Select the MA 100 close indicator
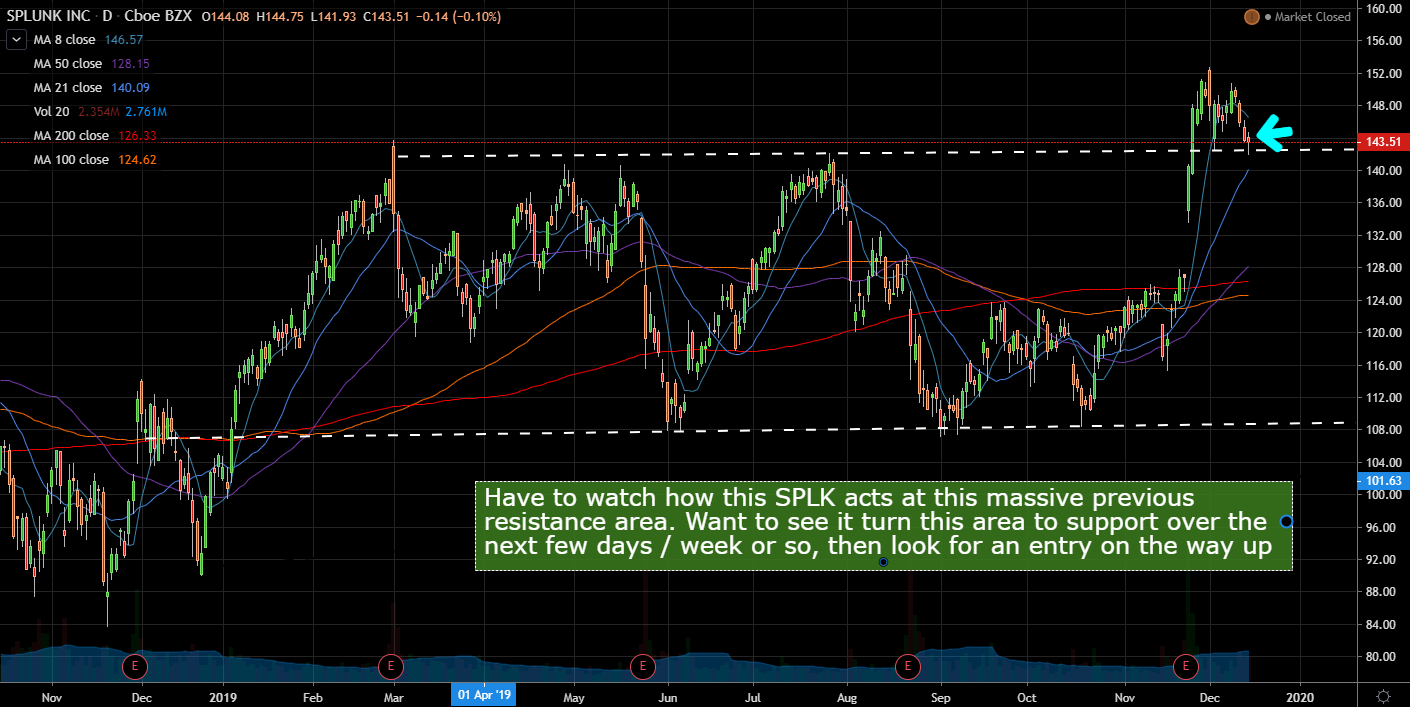1410x707 pixels. click(71, 160)
